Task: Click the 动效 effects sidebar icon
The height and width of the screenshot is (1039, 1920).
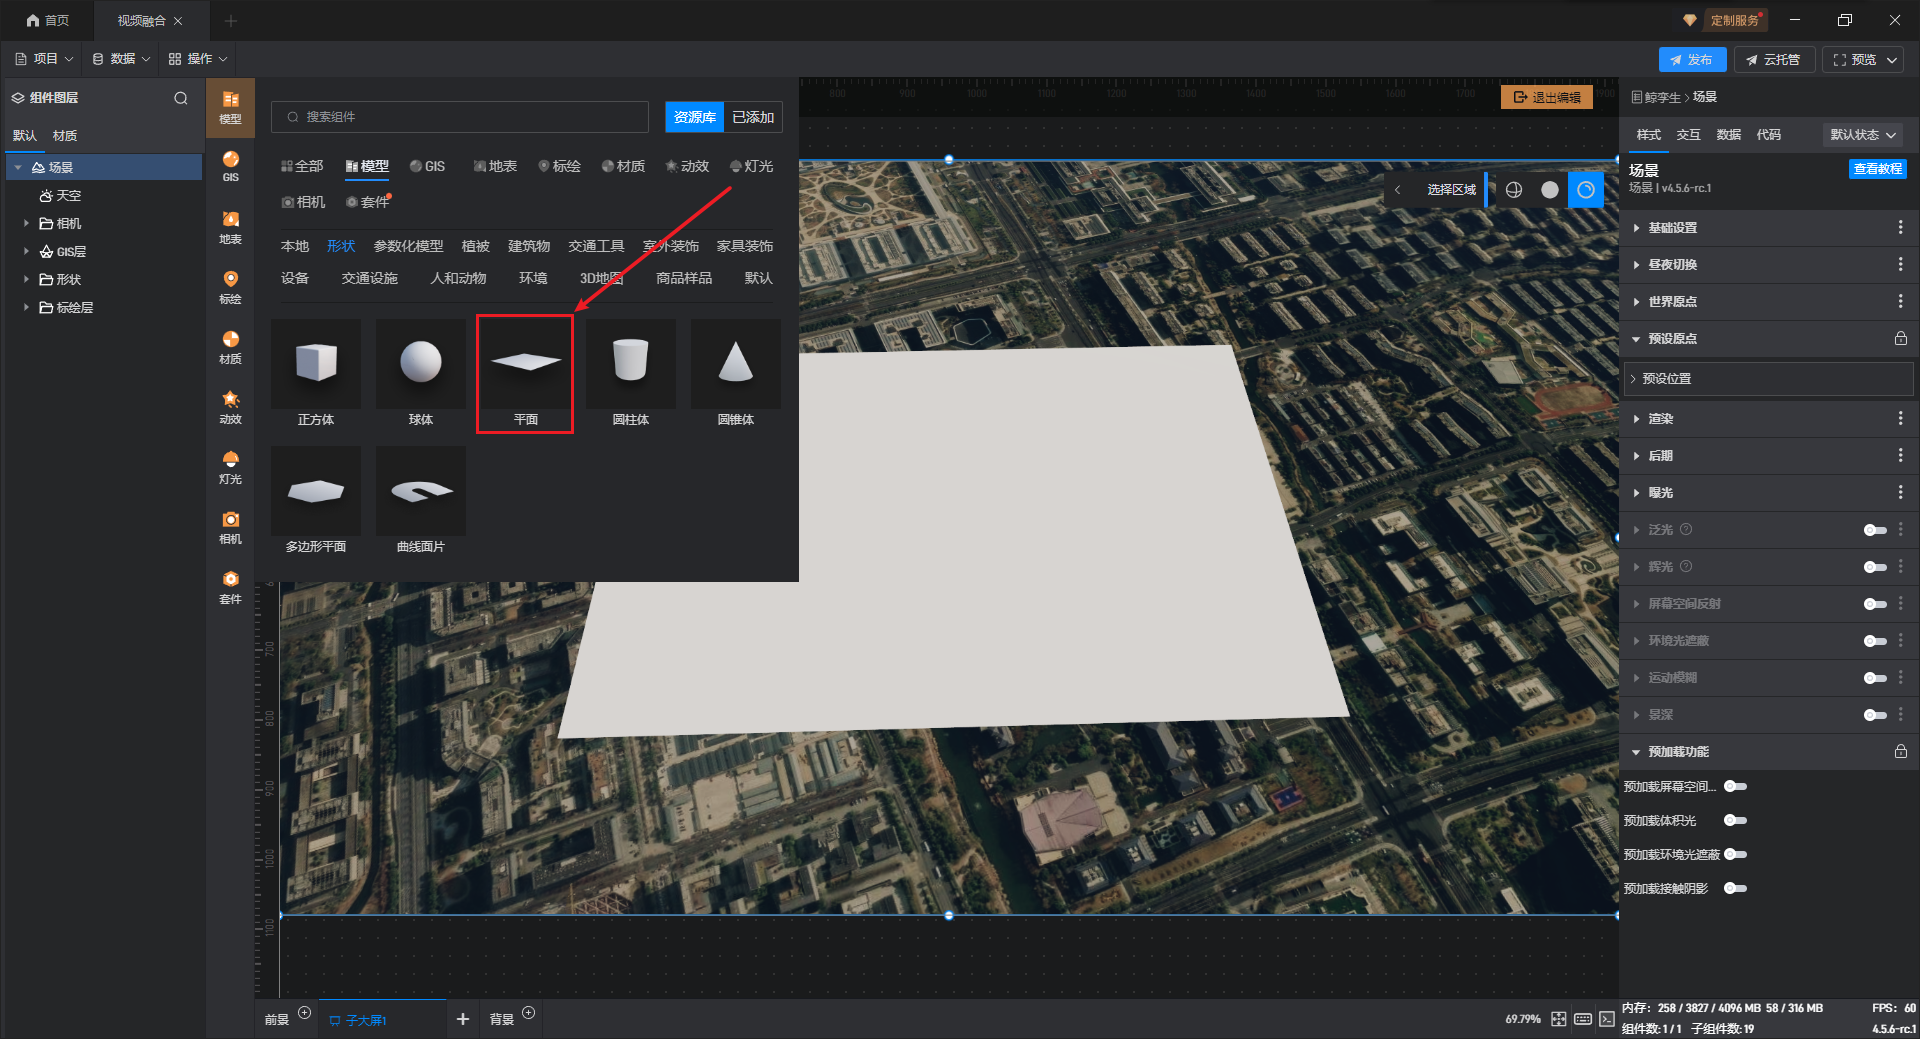Action: click(x=230, y=406)
